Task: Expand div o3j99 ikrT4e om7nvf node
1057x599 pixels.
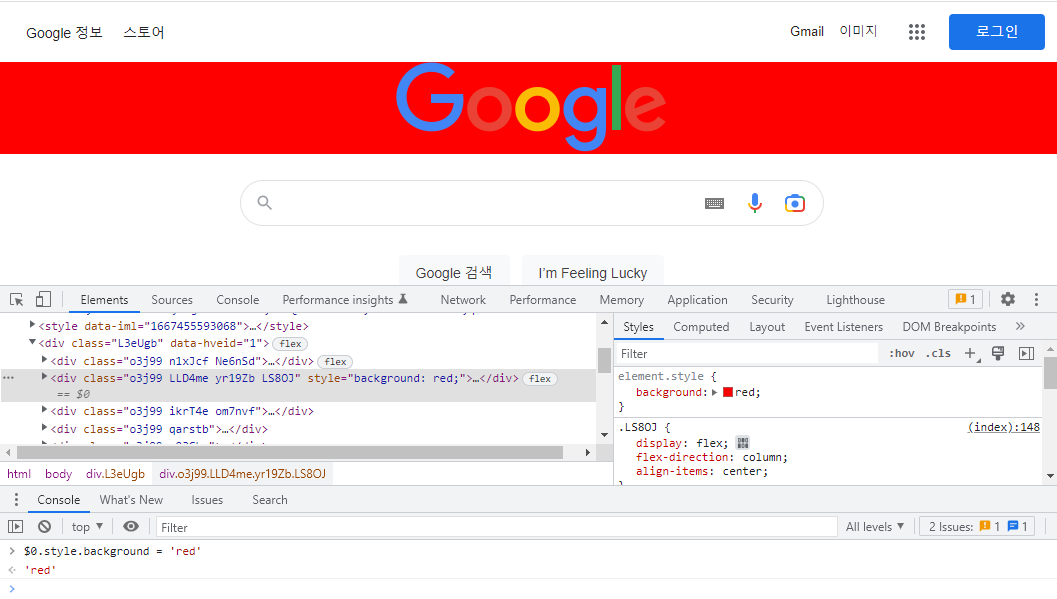Action: coord(44,410)
